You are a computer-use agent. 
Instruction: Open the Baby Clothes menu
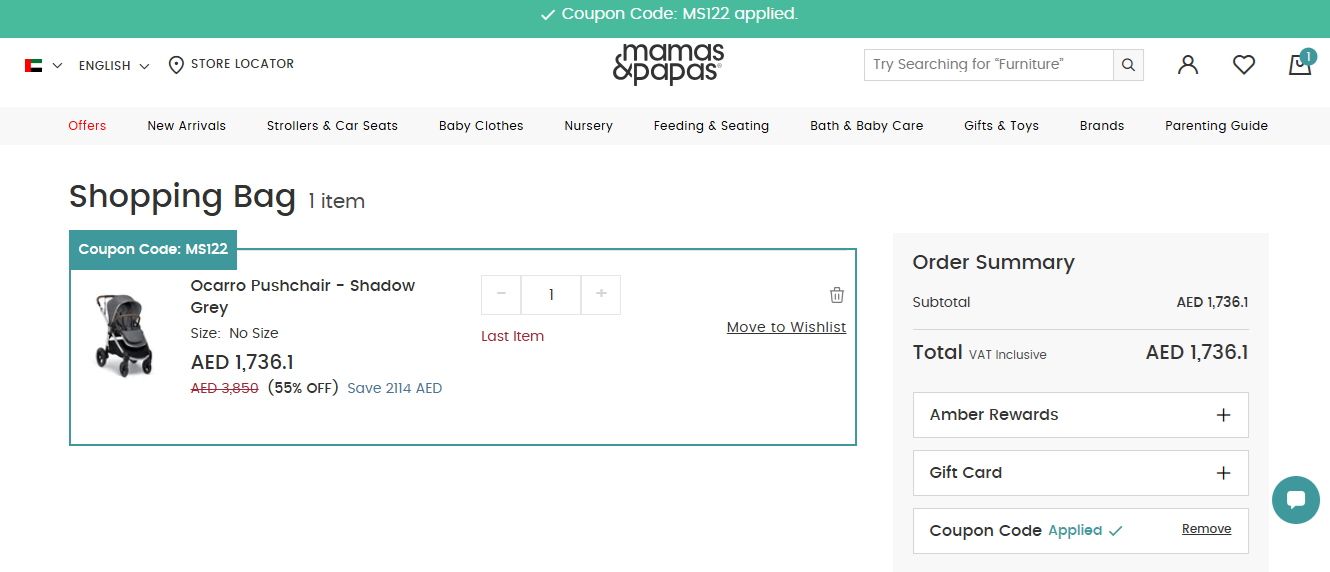pyautogui.click(x=481, y=126)
